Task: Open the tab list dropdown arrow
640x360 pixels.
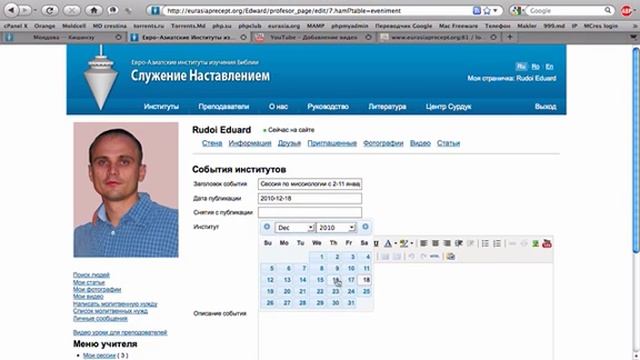Action: coord(633,37)
